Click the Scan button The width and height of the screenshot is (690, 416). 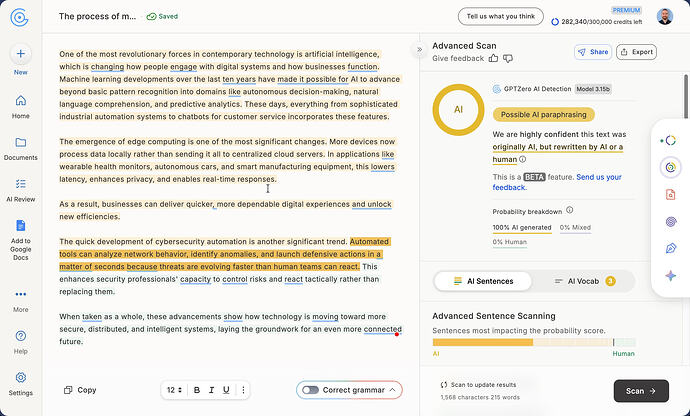point(641,391)
